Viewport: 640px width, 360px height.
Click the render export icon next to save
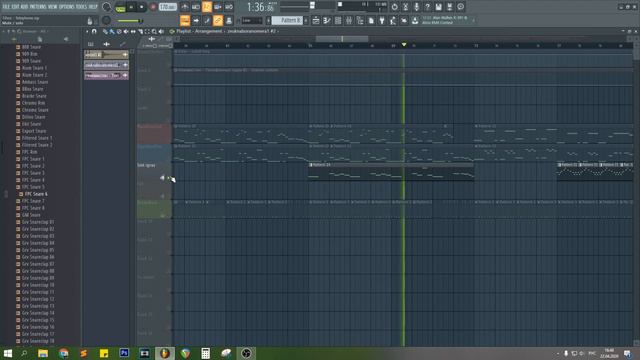(x=449, y=7)
